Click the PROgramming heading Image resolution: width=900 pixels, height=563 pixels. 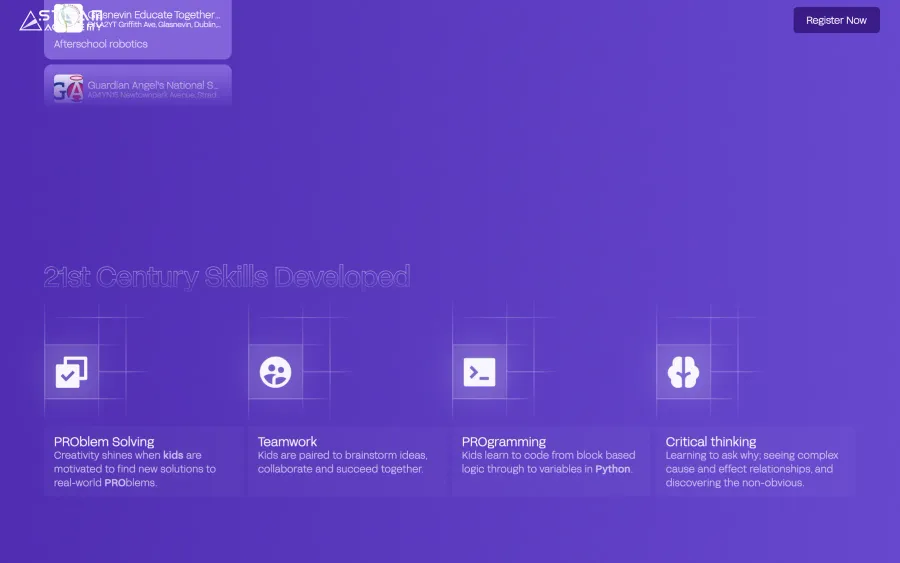[x=503, y=441]
